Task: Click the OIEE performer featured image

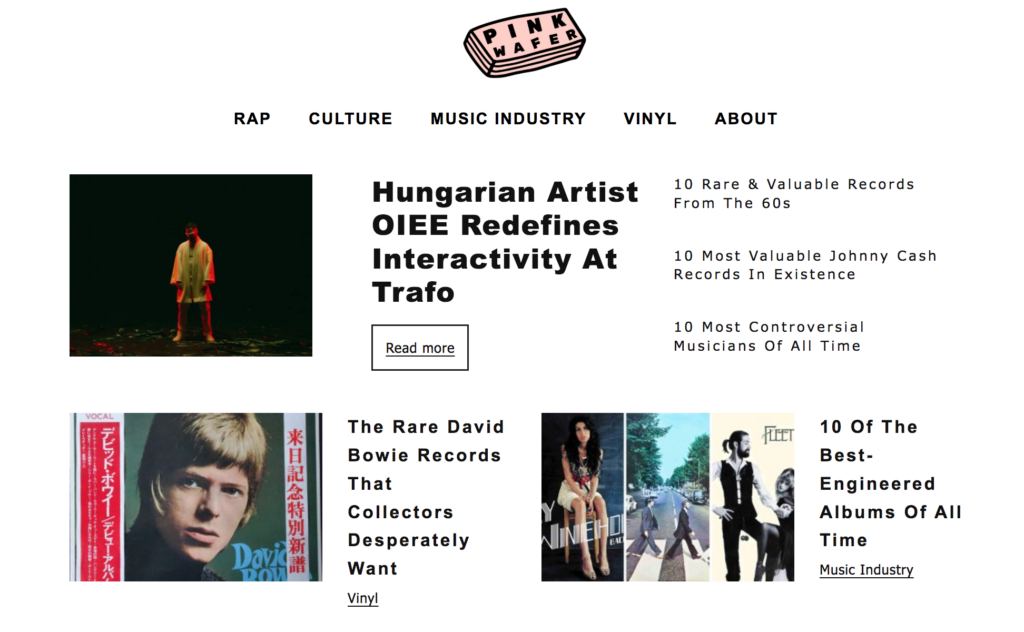Action: [x=191, y=265]
